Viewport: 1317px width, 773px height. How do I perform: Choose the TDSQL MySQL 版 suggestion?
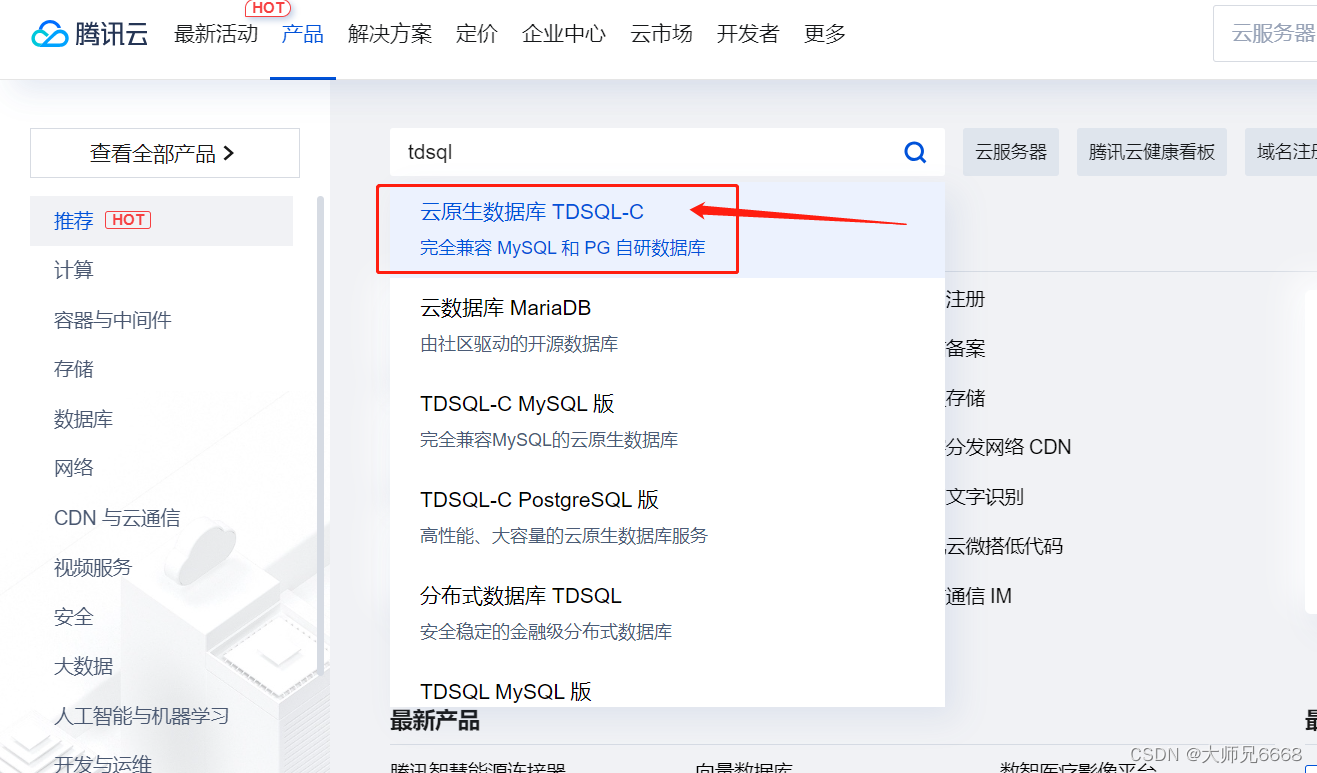[x=667, y=686]
